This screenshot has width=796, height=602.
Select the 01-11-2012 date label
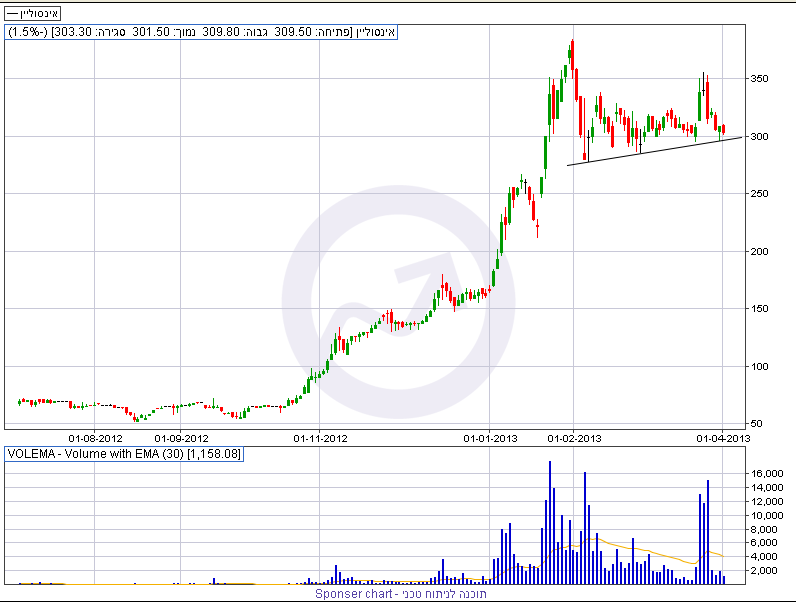tap(320, 439)
